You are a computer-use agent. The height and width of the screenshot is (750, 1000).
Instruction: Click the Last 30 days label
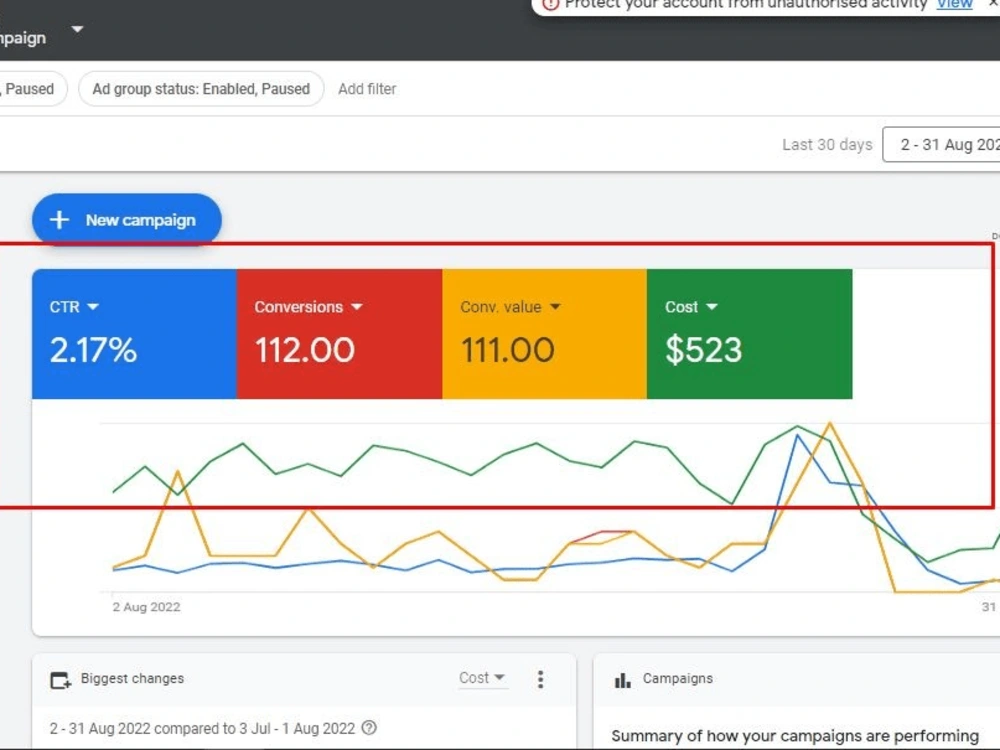click(x=827, y=145)
